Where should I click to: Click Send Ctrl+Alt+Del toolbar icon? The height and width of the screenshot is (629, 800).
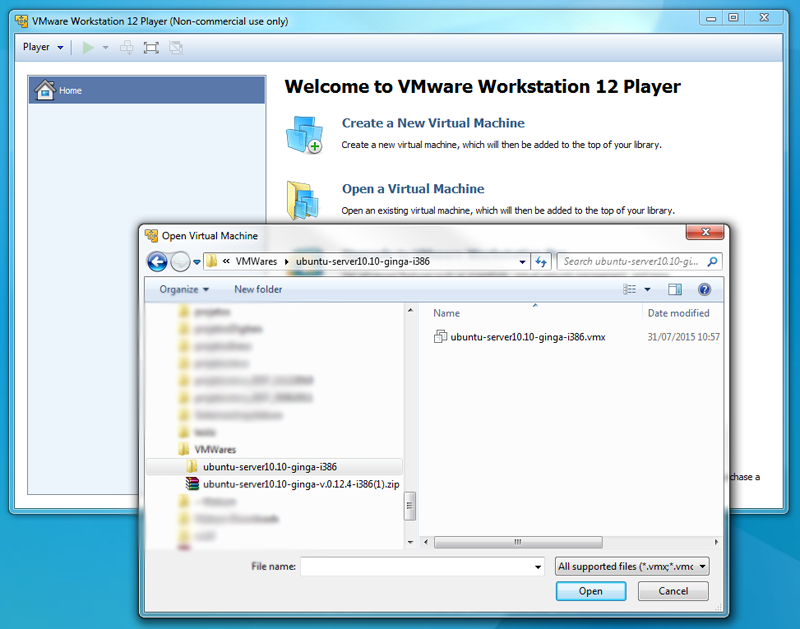[x=127, y=47]
